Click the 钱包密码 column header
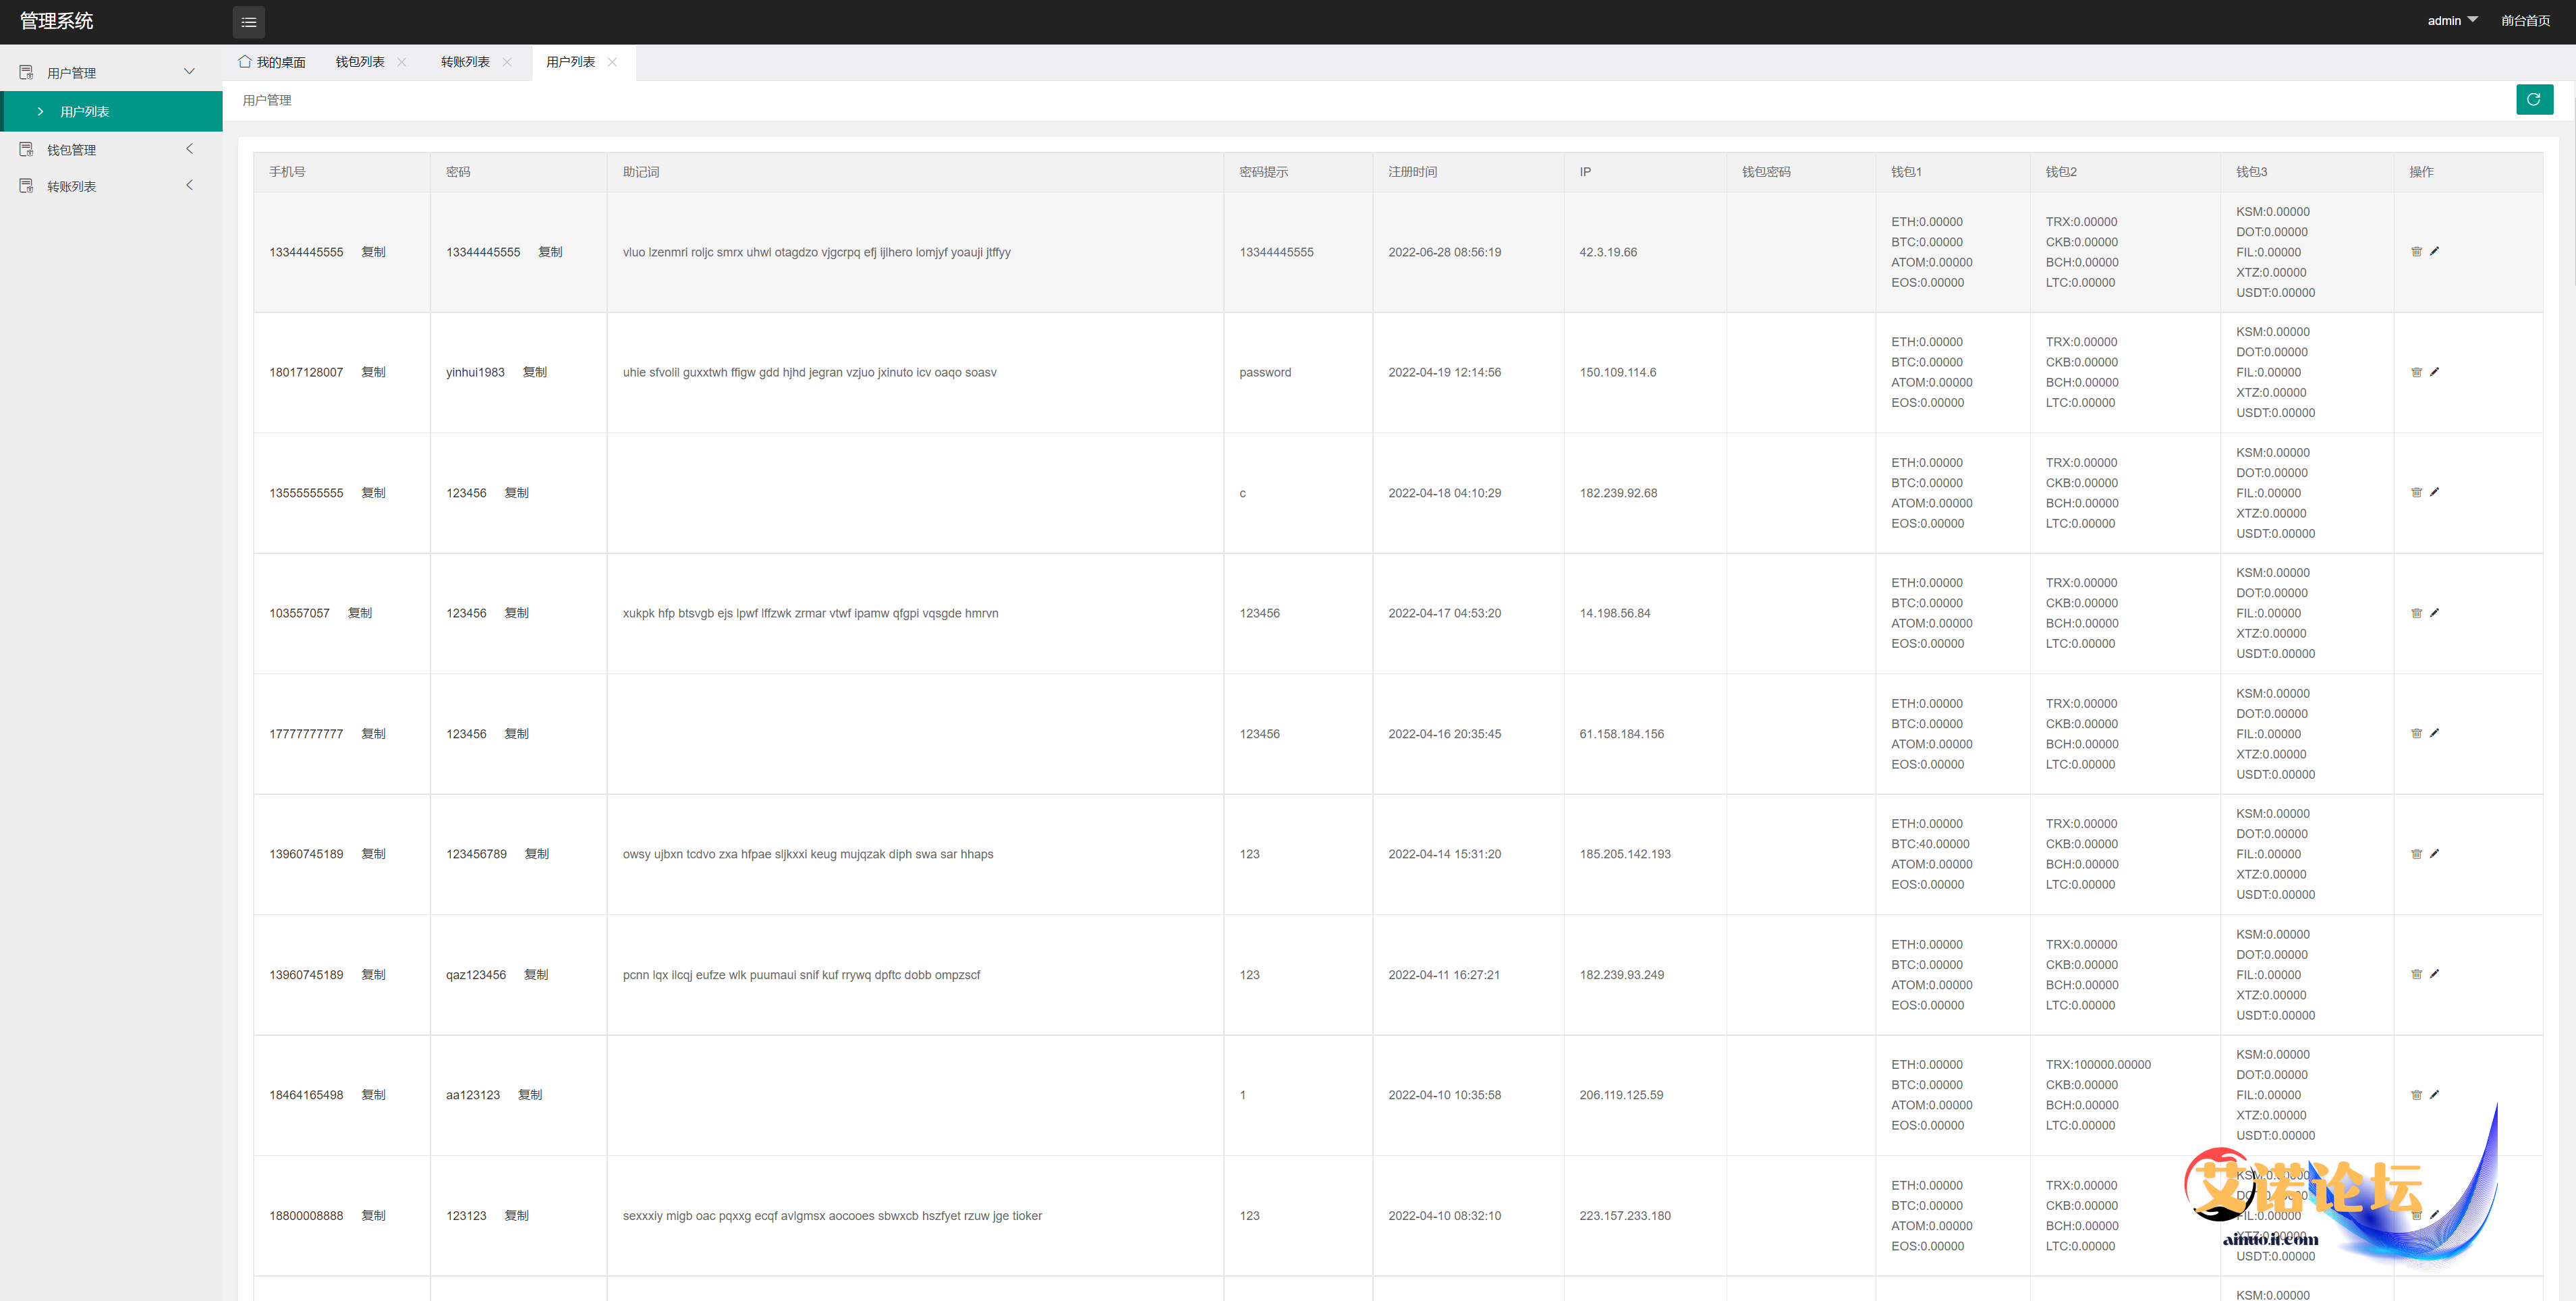 click(1766, 172)
